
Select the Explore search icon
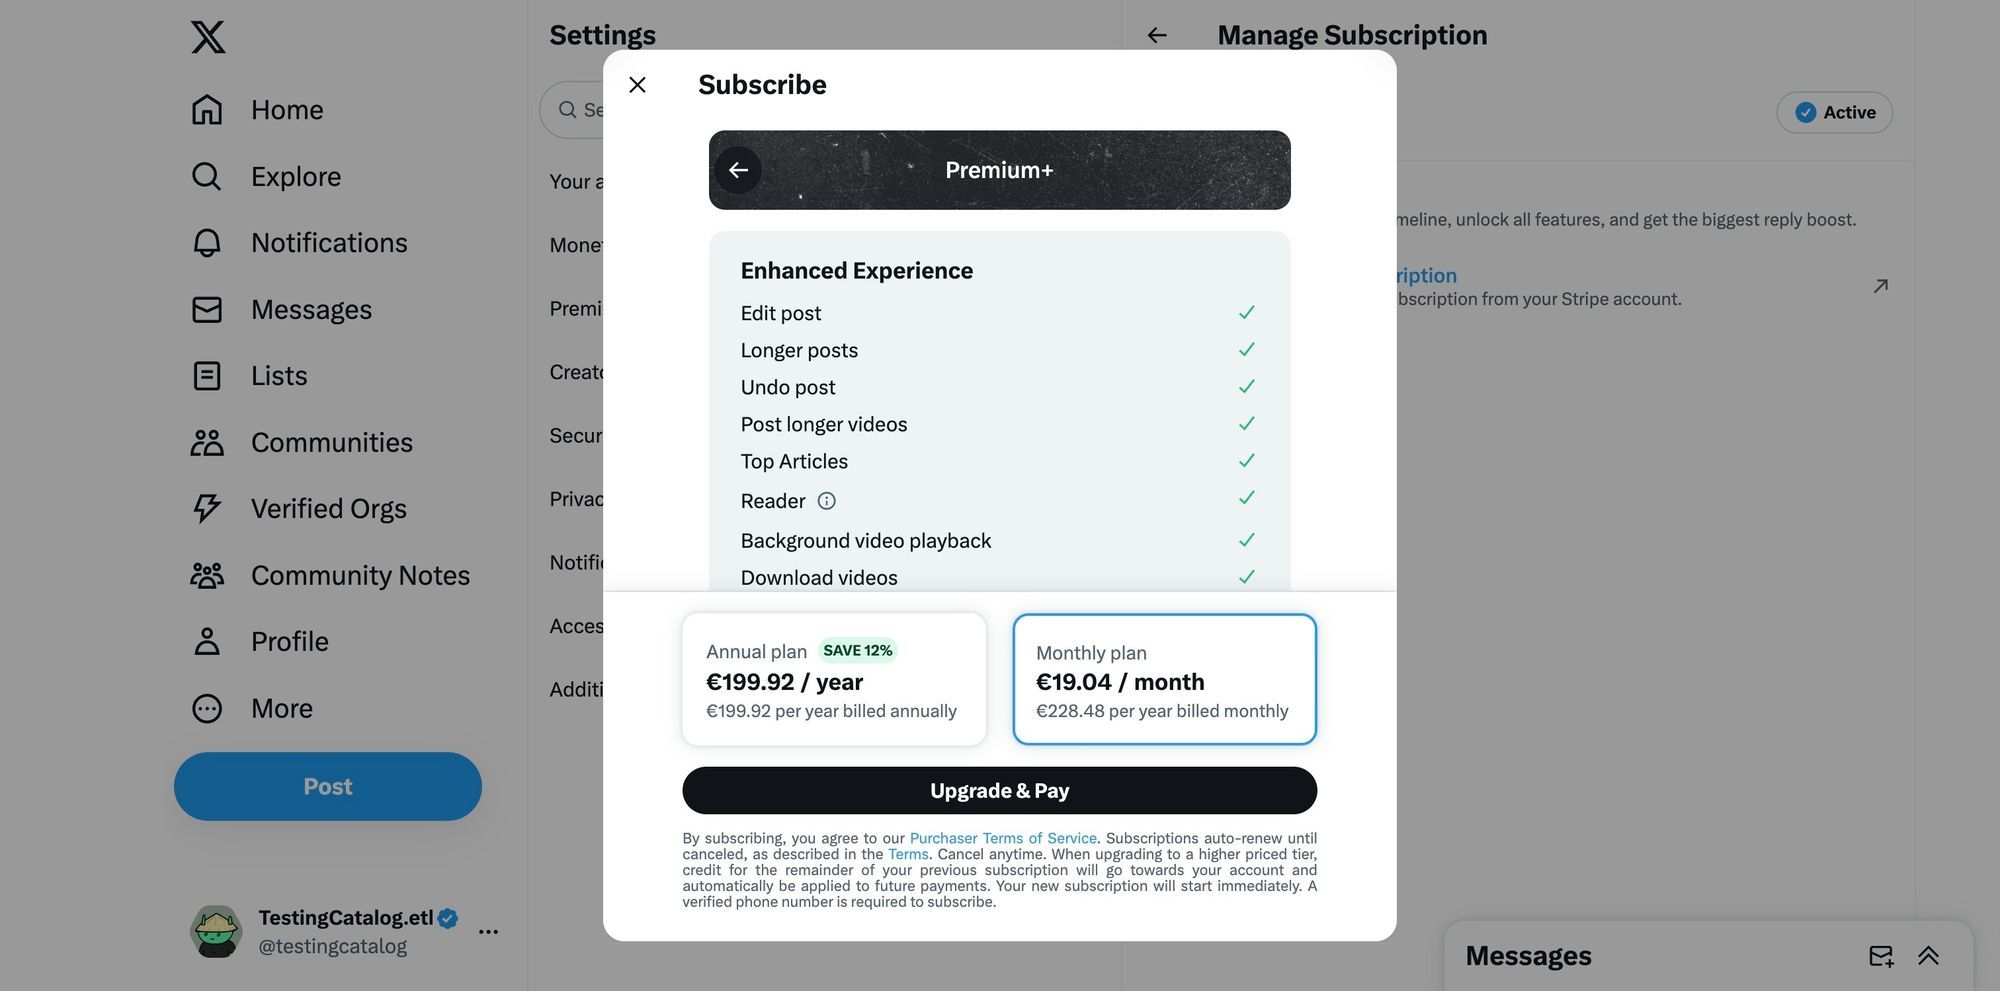tap(206, 176)
